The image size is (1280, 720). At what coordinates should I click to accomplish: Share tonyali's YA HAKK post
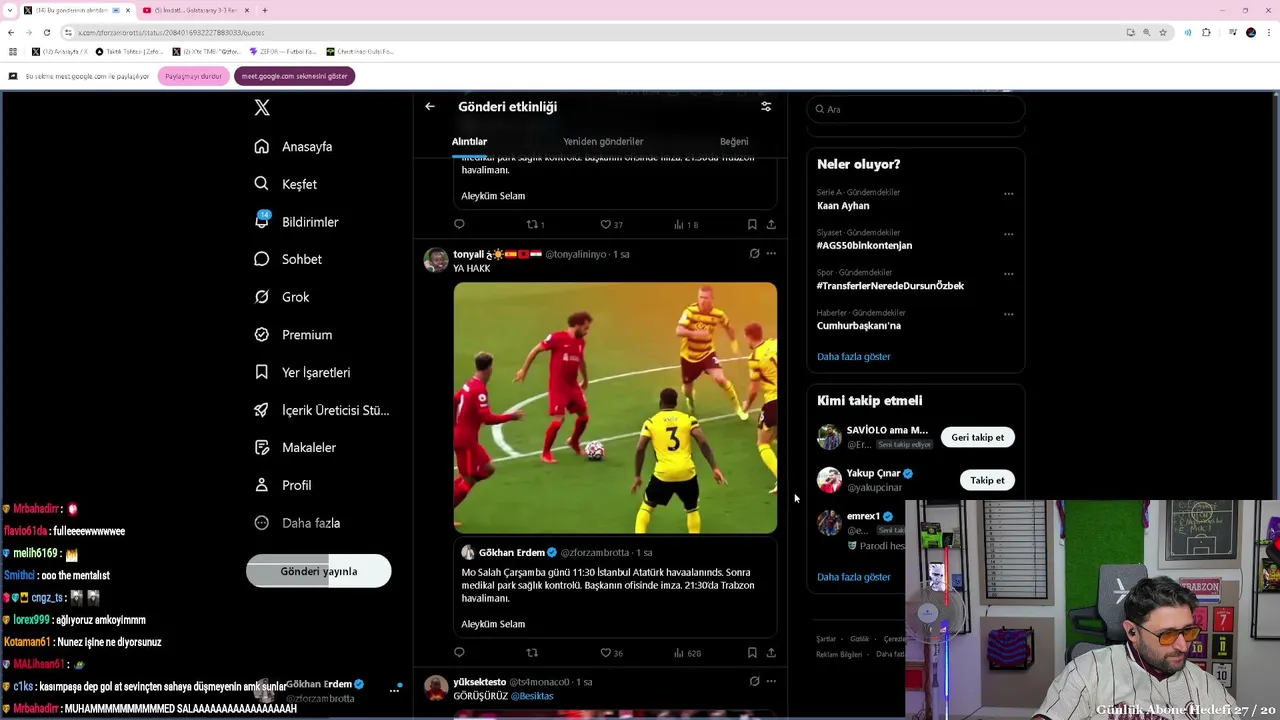click(771, 653)
